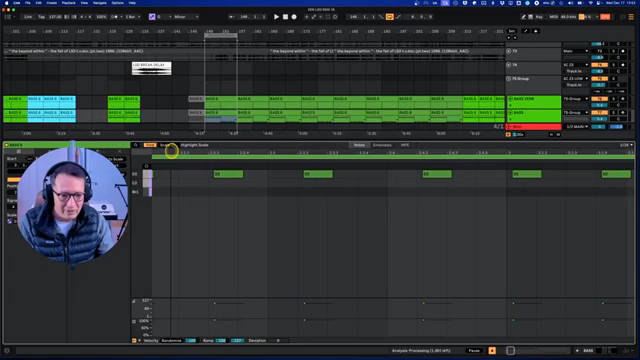Toggle the Link button
The image size is (640, 360).
(x=28, y=17)
